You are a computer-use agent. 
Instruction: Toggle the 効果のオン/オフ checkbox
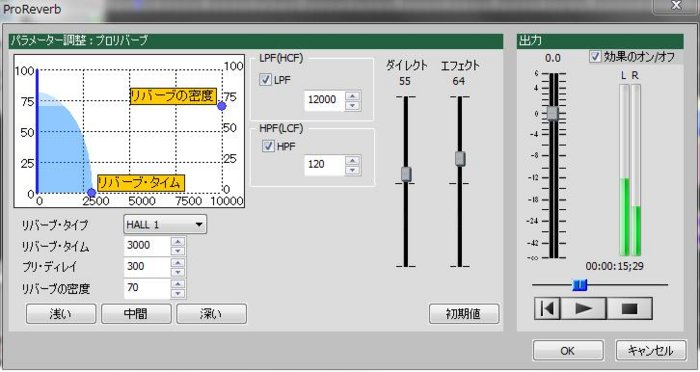pos(595,57)
